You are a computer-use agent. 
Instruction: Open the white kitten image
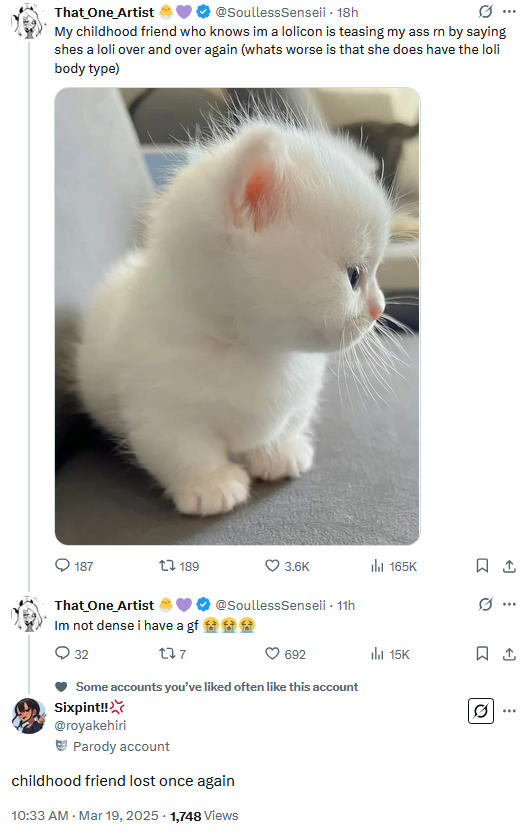[x=237, y=316]
